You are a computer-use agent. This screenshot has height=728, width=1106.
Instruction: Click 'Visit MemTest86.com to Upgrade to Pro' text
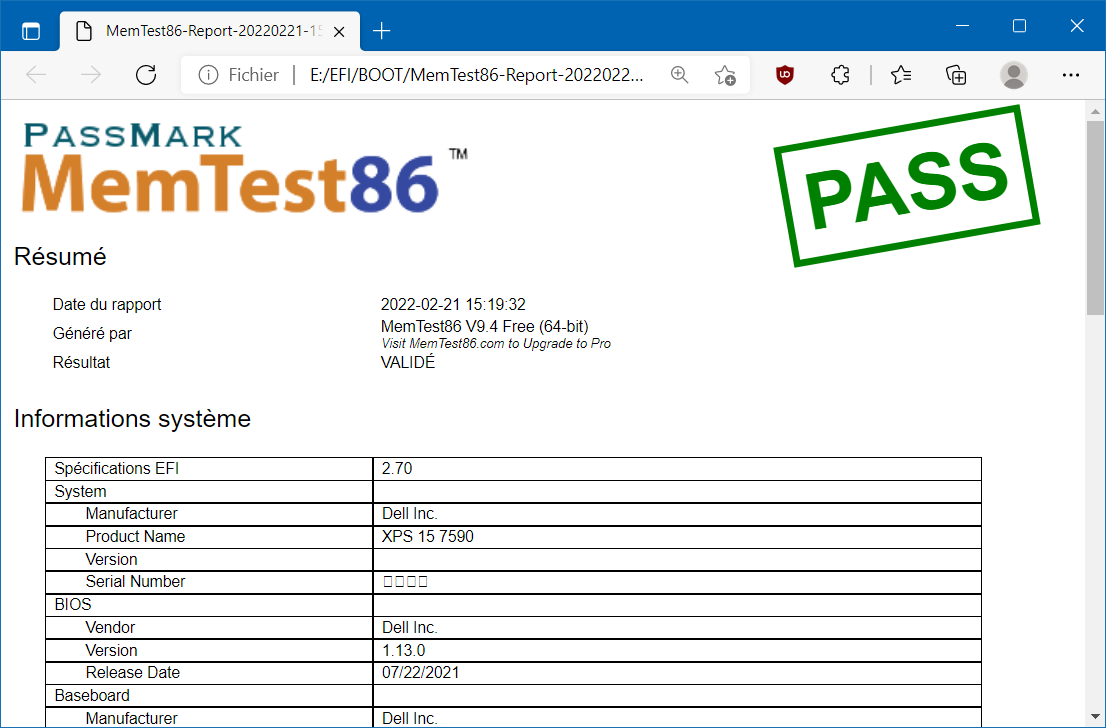(496, 344)
